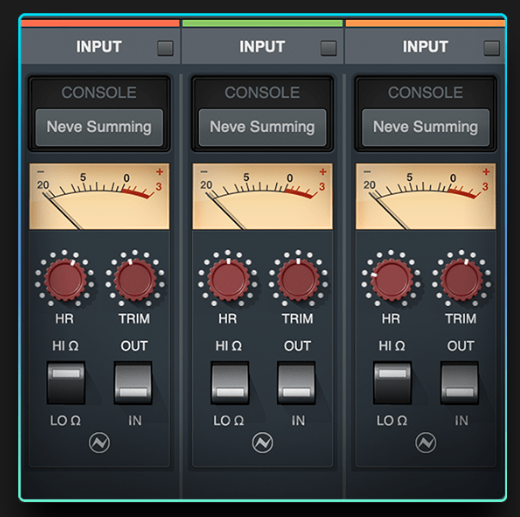Flip the HI/LO impedance switch on the red channel

point(66,383)
